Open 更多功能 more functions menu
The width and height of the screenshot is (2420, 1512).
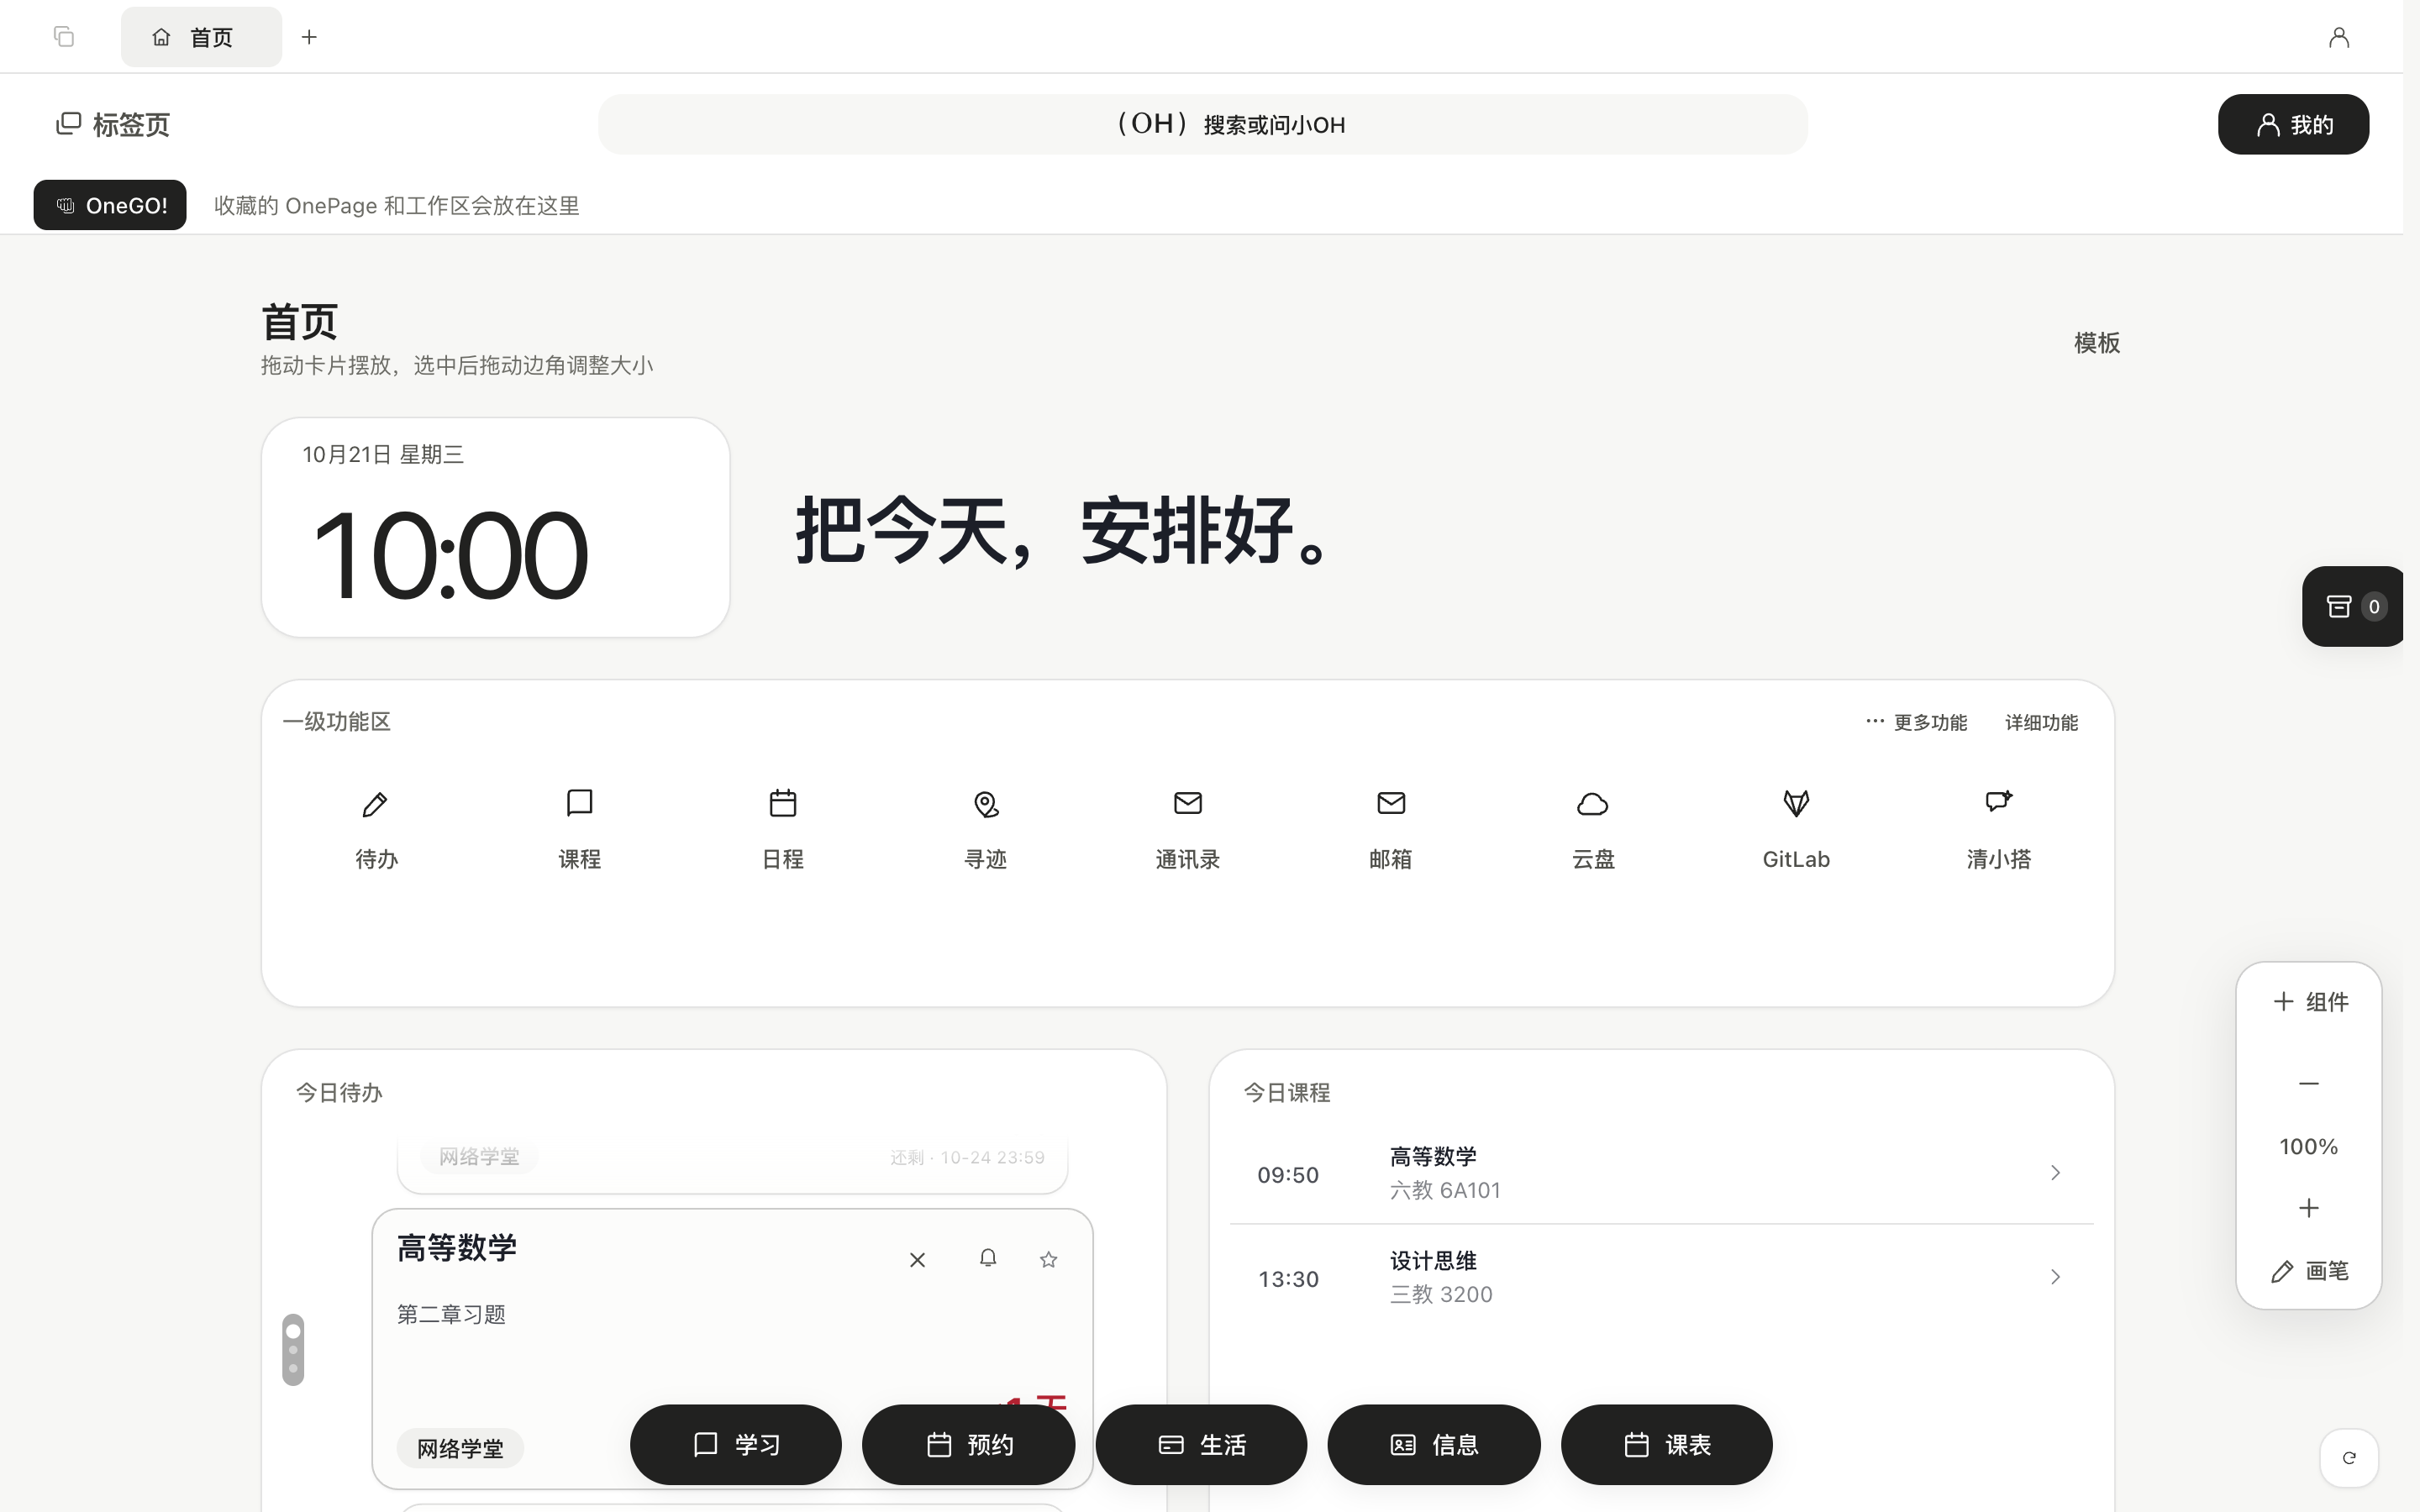1916,722
